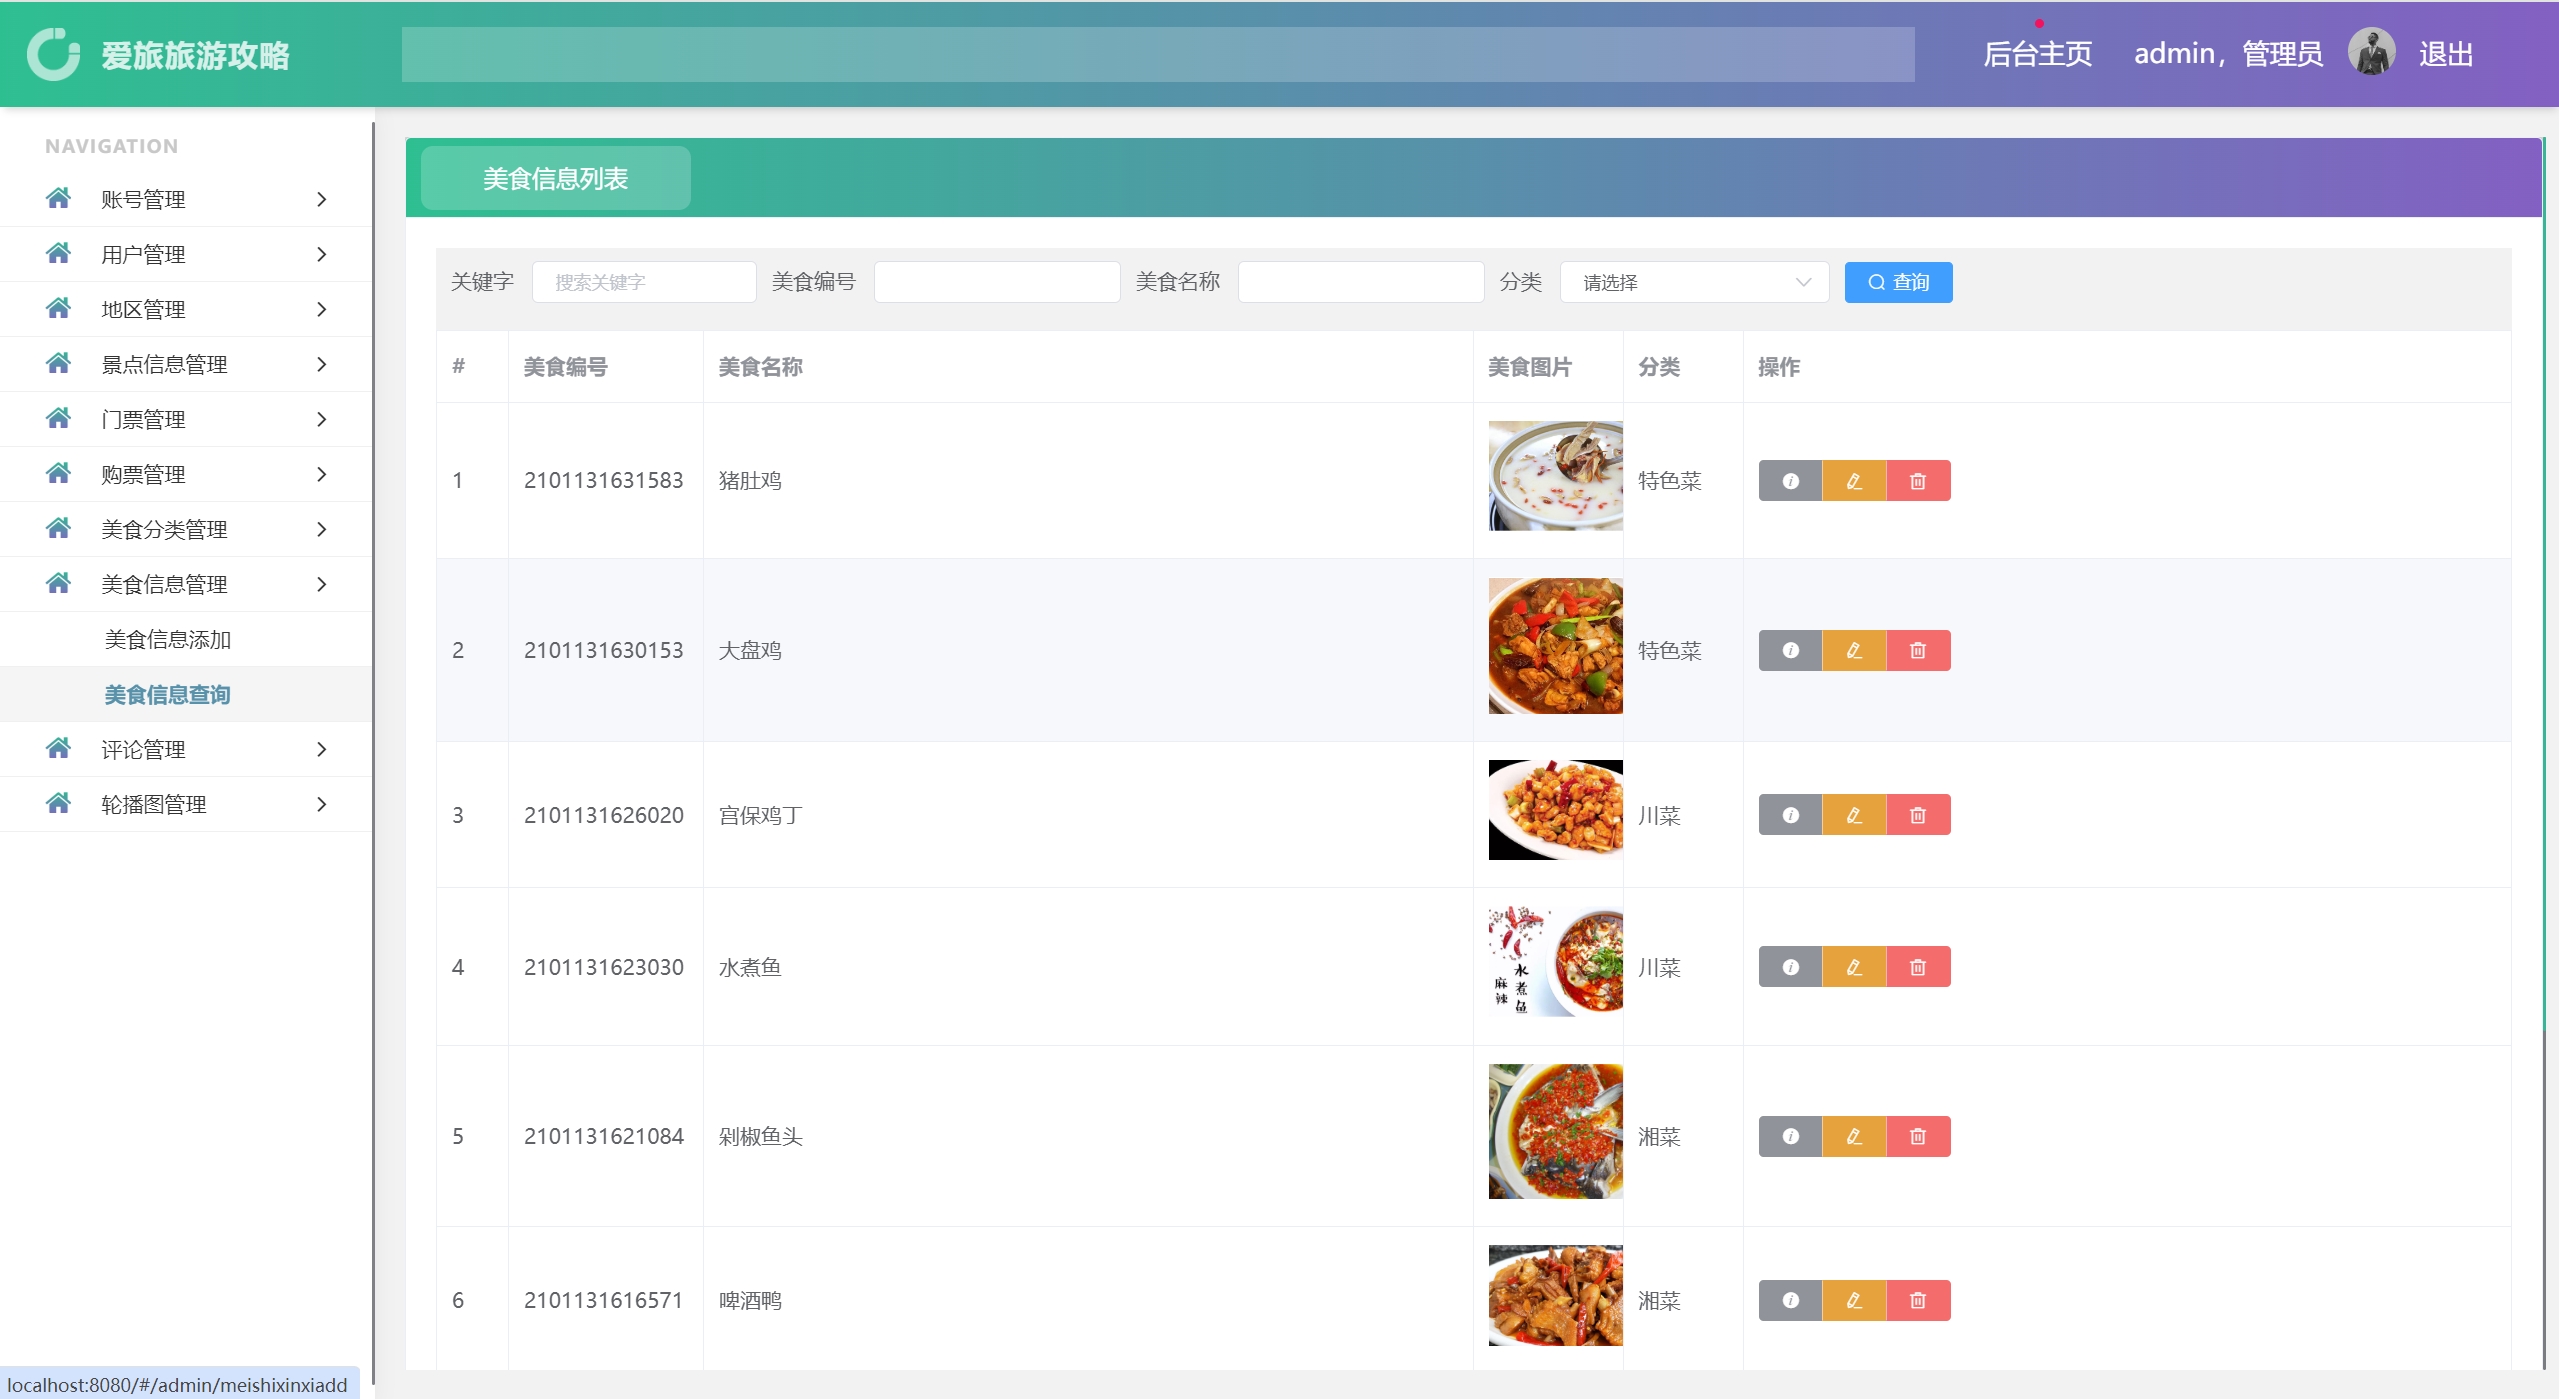This screenshot has height=1399, width=2559.
Task: Click edit pencil icon for 大盘鸡 row
Action: [x=1854, y=651]
